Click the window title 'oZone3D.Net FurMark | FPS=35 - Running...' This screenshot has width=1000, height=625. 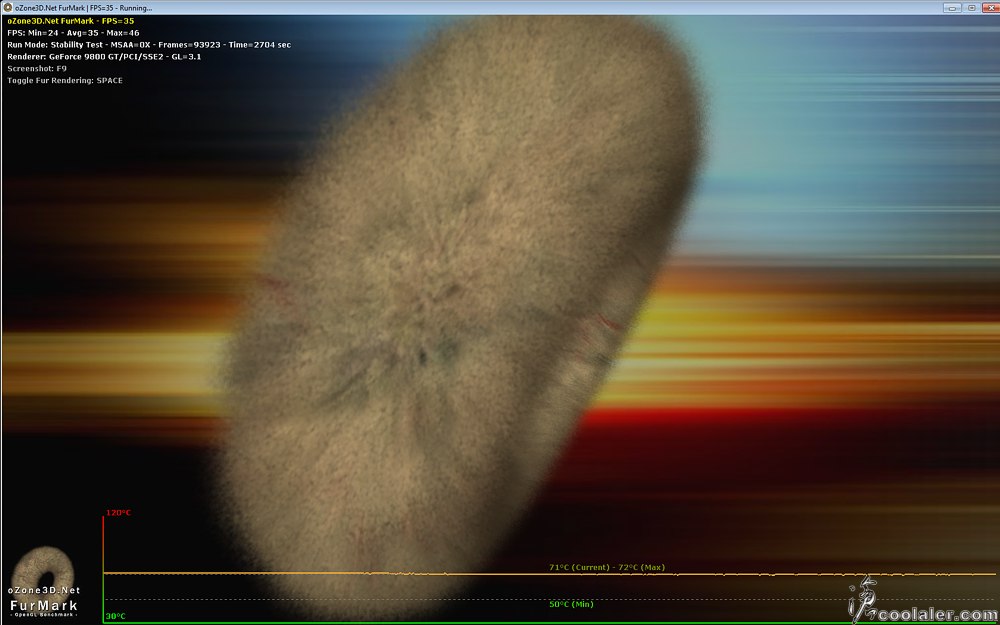pyautogui.click(x=84, y=8)
